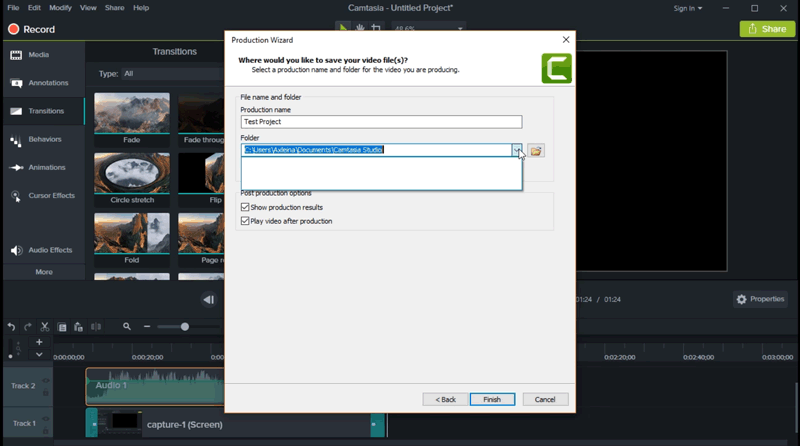Click the browse folder icon

(x=536, y=151)
